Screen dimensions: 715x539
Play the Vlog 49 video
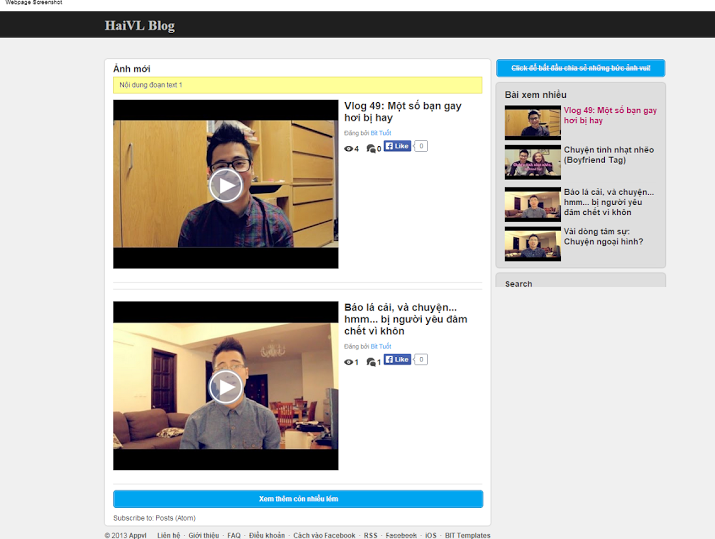coord(226,185)
